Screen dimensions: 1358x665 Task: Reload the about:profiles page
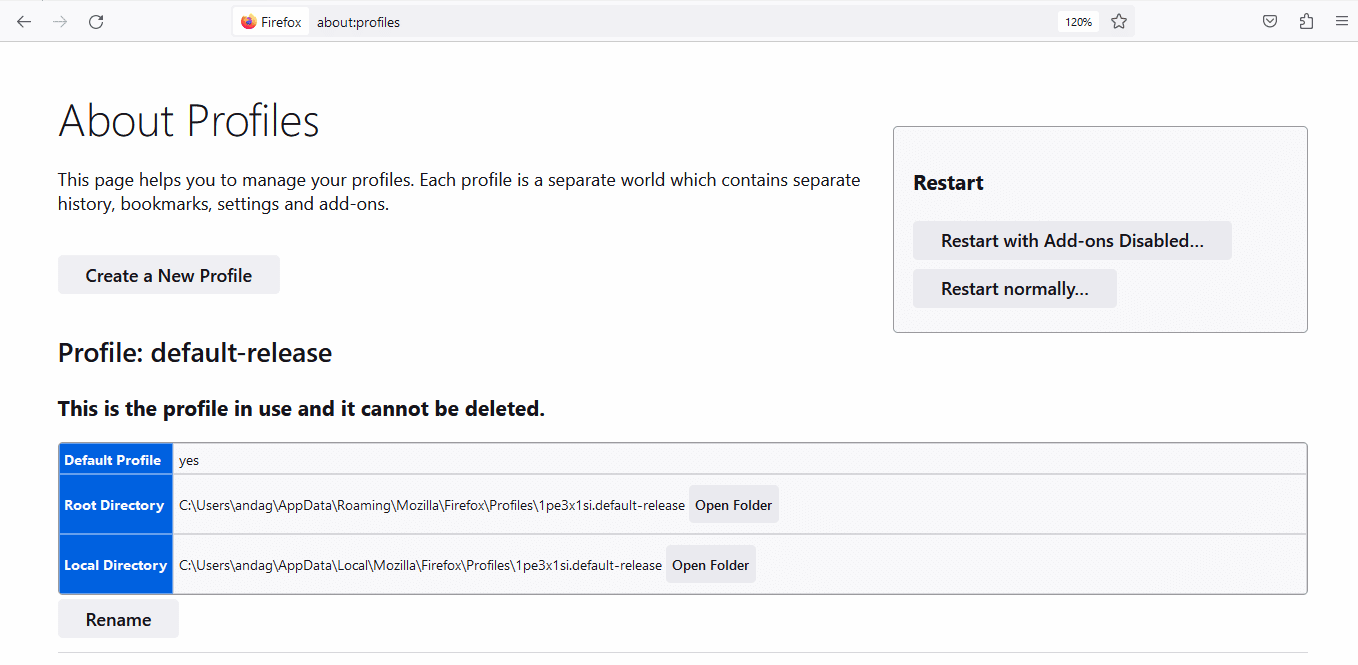point(96,20)
